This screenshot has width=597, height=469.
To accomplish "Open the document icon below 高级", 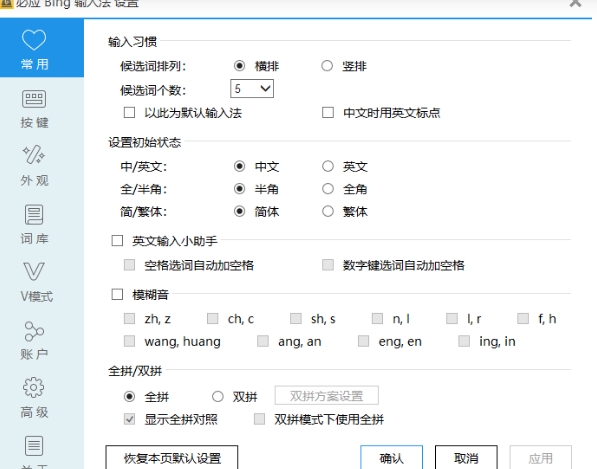I will (34, 446).
